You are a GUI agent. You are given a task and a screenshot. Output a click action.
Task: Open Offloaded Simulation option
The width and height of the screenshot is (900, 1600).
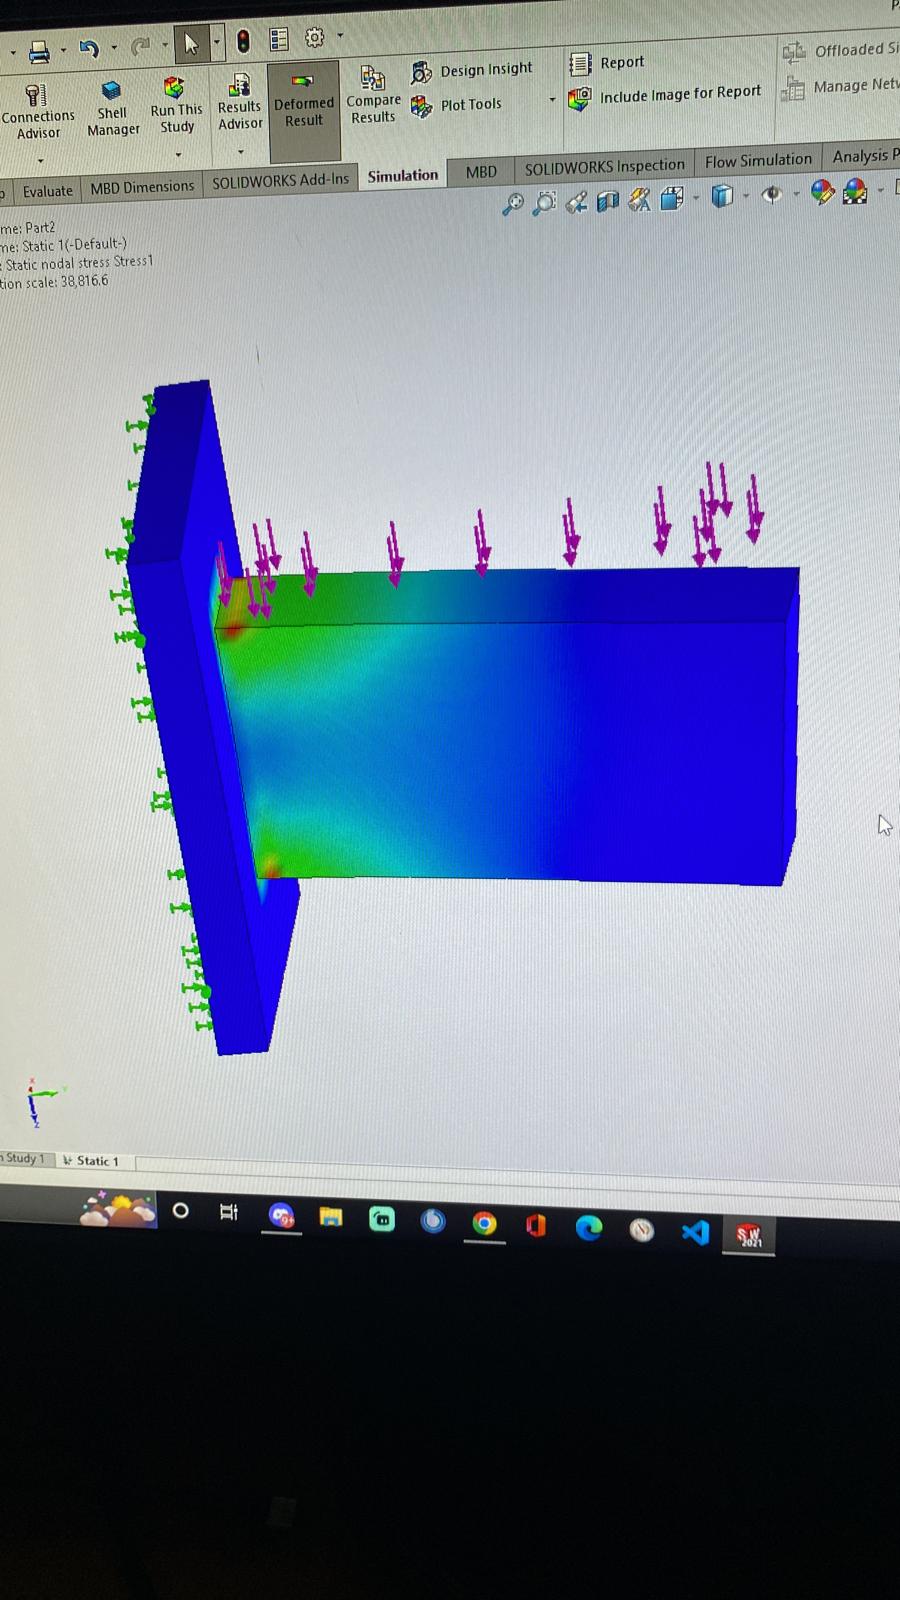coord(840,50)
